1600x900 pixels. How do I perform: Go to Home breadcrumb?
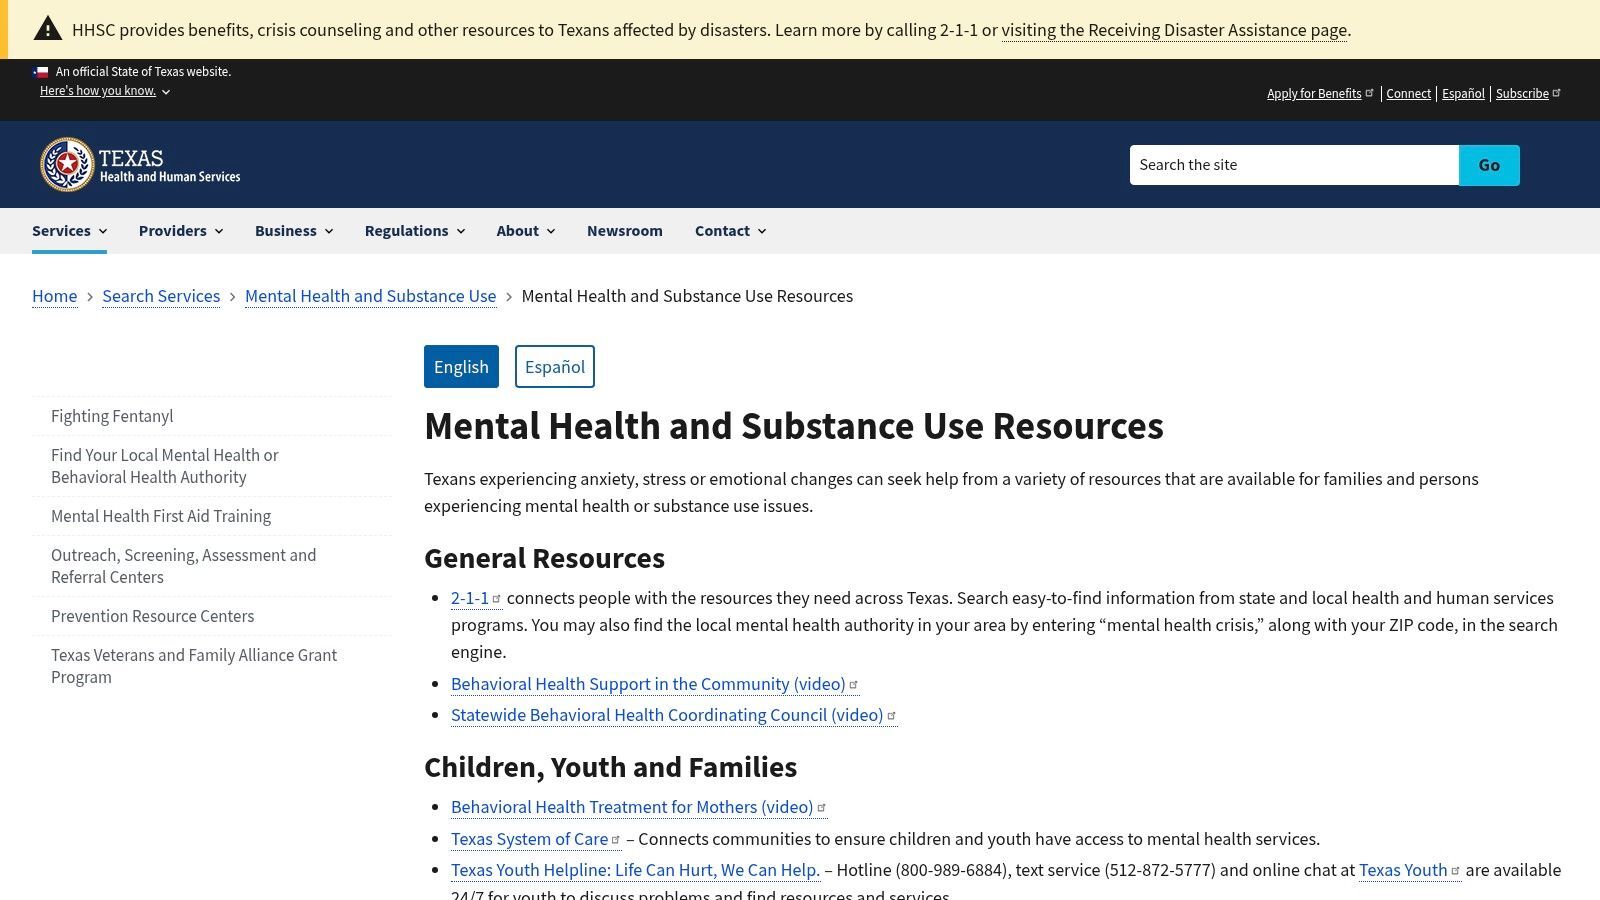(x=54, y=296)
